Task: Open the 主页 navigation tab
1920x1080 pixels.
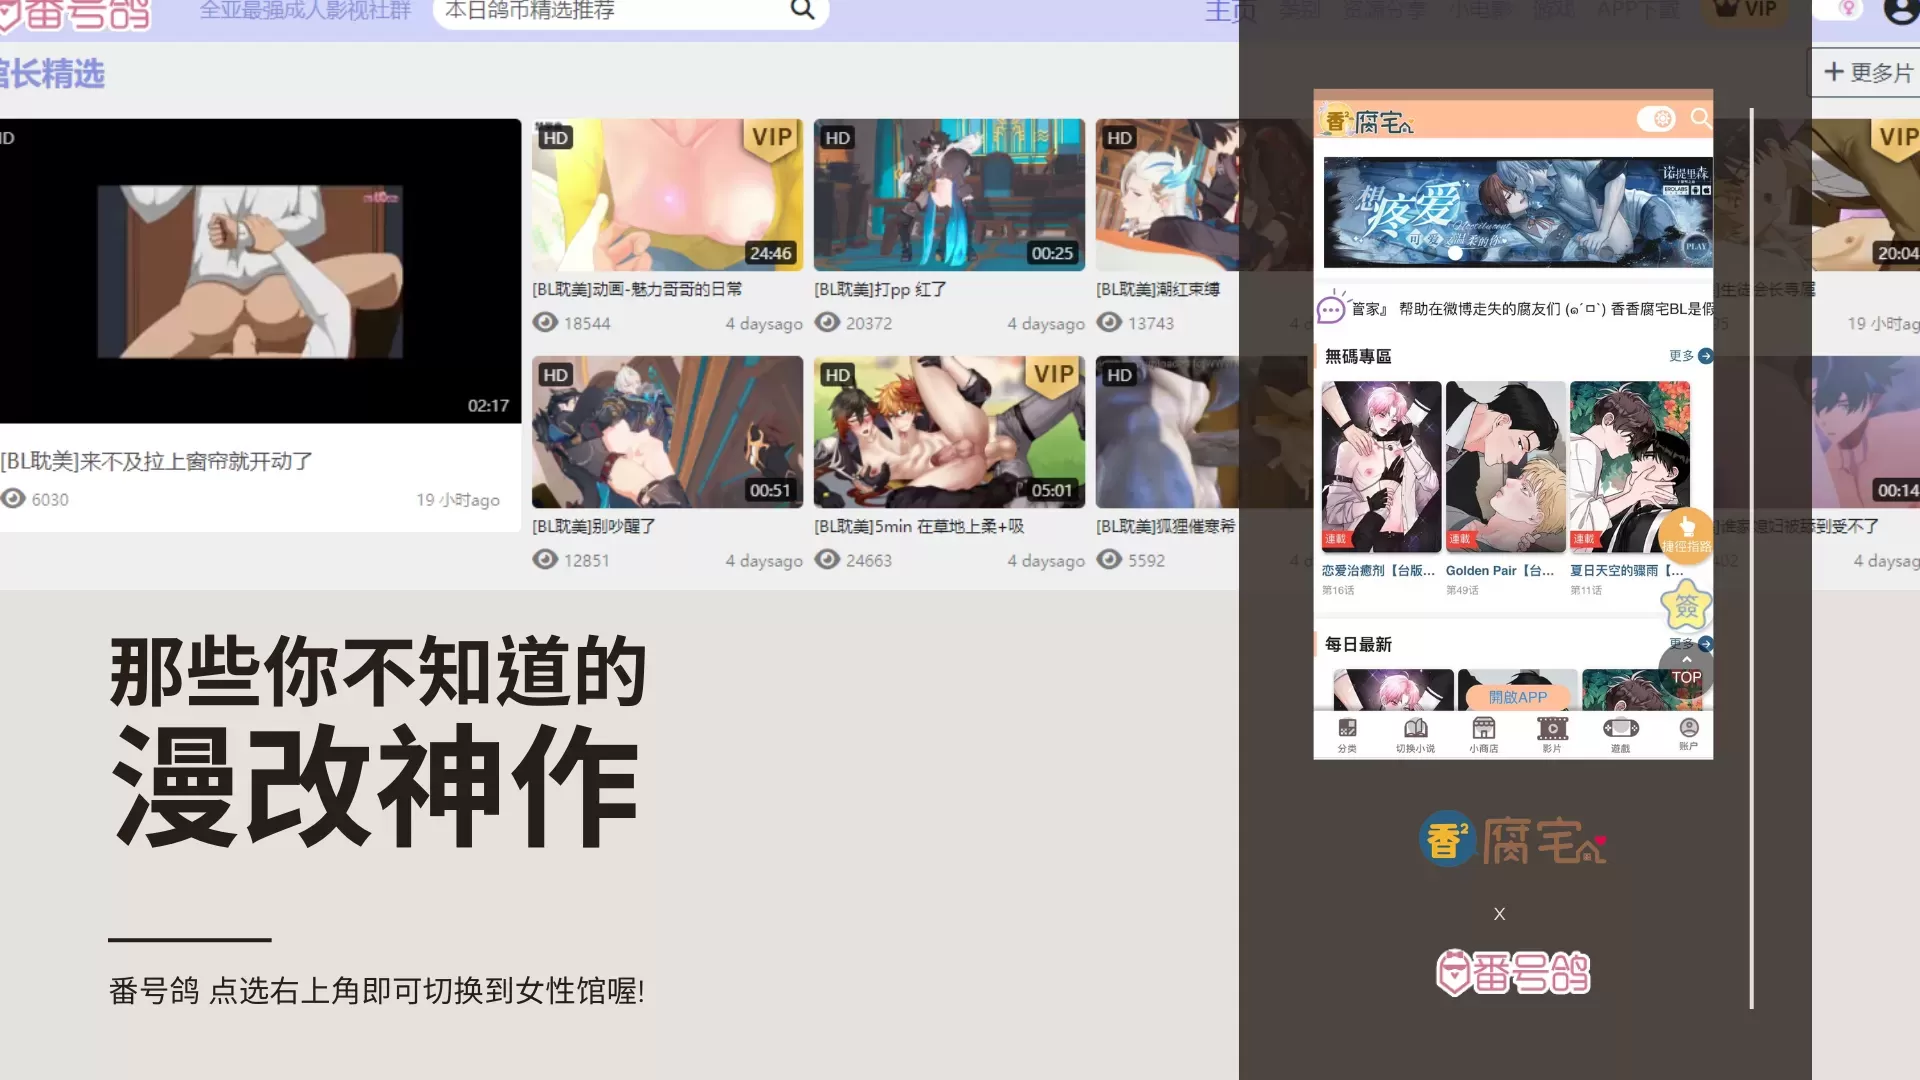Action: (x=1229, y=11)
